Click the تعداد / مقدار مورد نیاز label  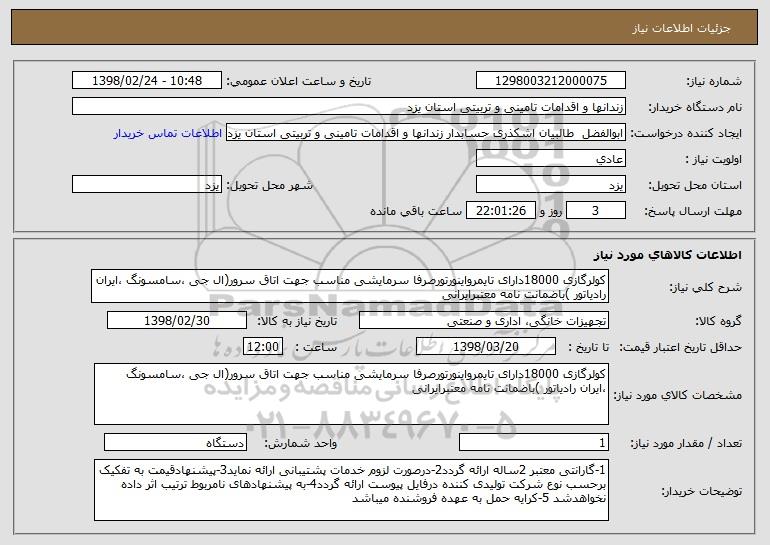pos(686,444)
